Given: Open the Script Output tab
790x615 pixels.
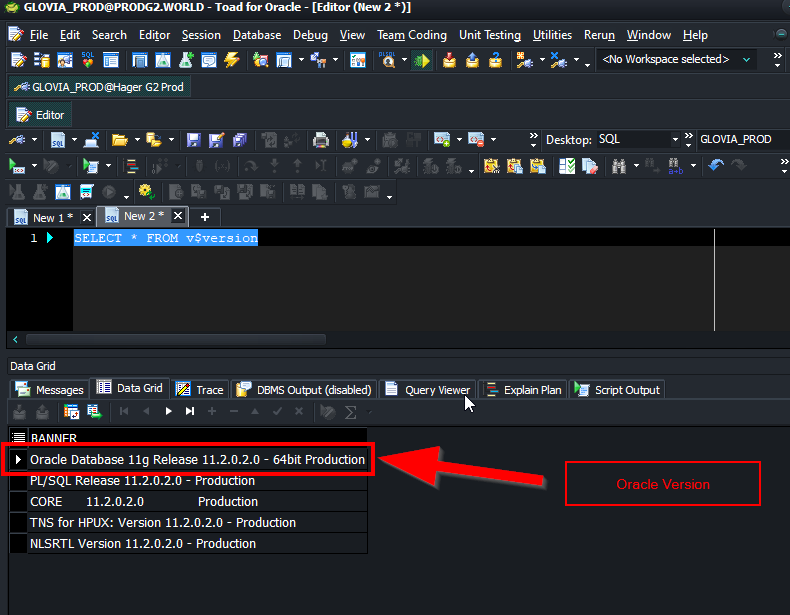Looking at the screenshot, I should [617, 390].
